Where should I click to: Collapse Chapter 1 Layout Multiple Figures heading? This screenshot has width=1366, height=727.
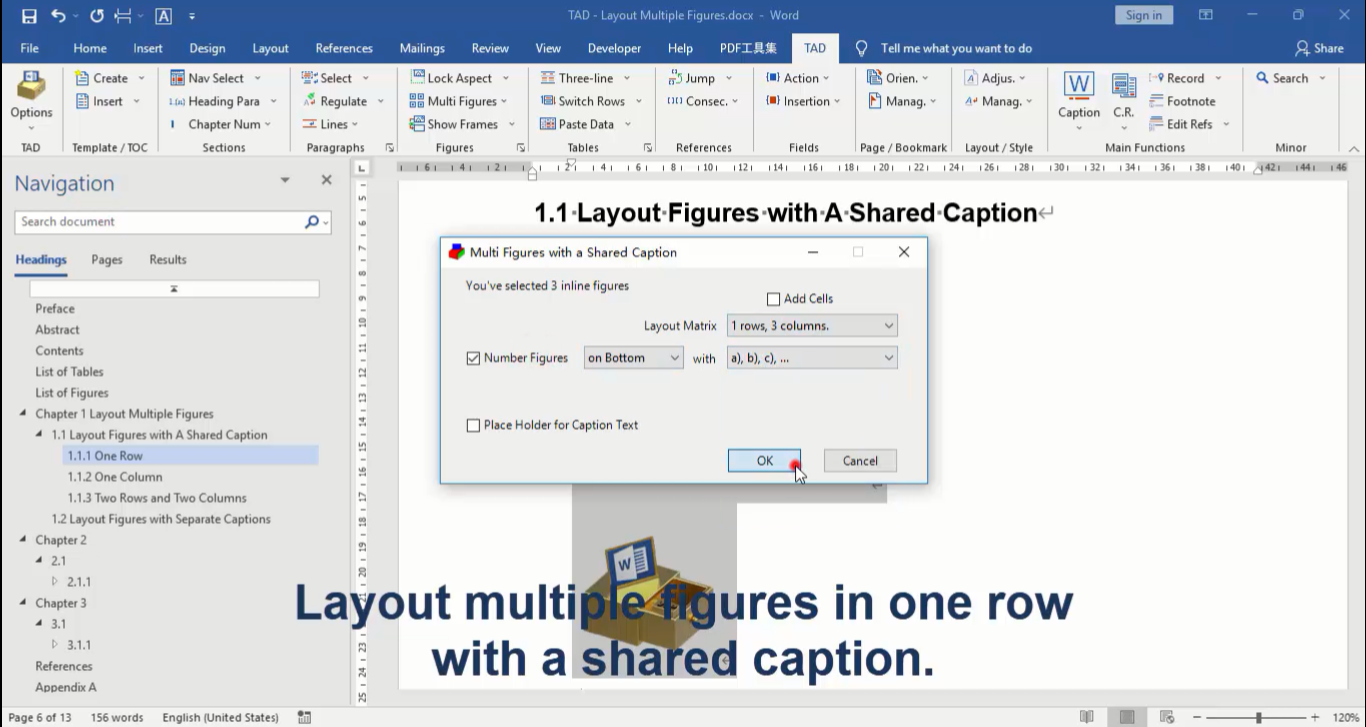[24, 414]
